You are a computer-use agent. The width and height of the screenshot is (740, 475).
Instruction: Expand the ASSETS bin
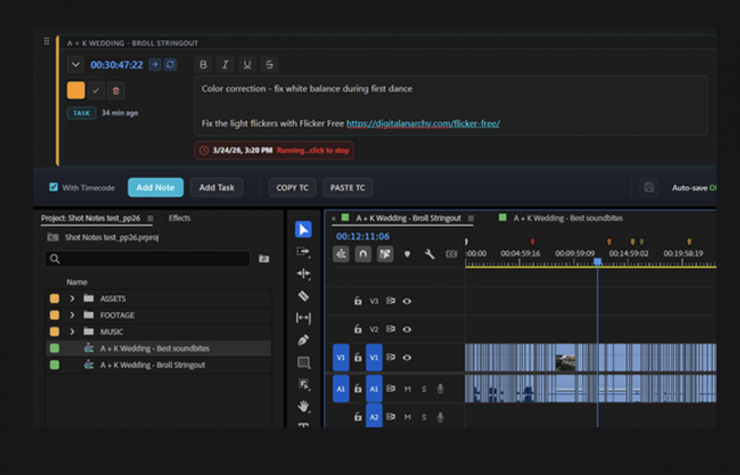(x=72, y=299)
